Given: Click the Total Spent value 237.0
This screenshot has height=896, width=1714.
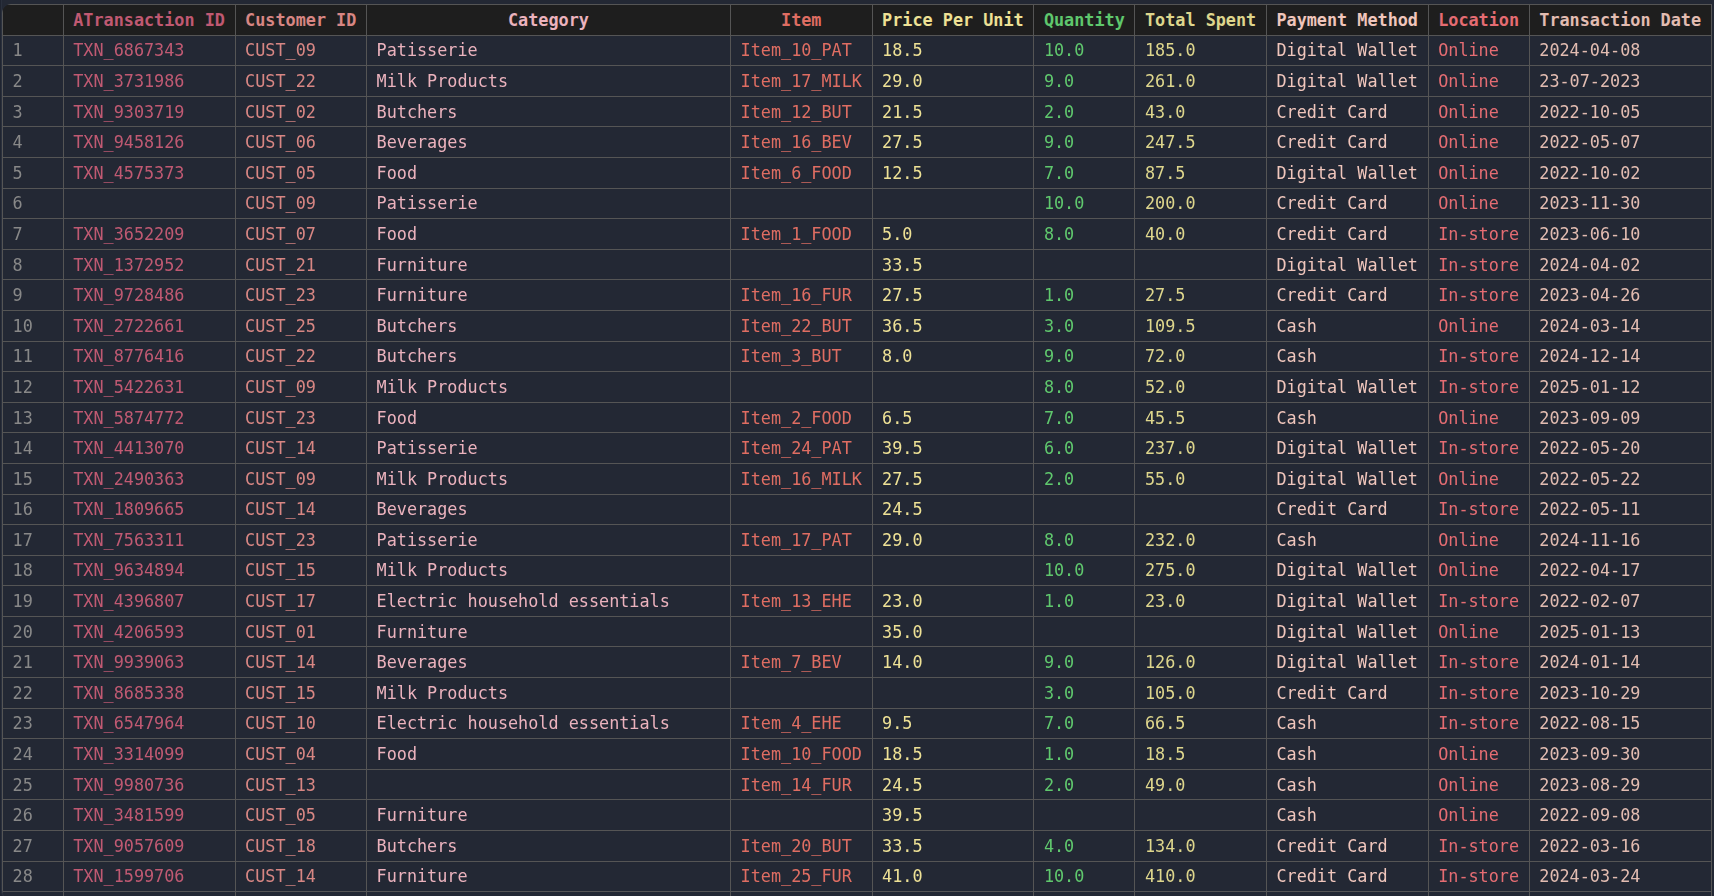Looking at the screenshot, I should point(1200,448).
